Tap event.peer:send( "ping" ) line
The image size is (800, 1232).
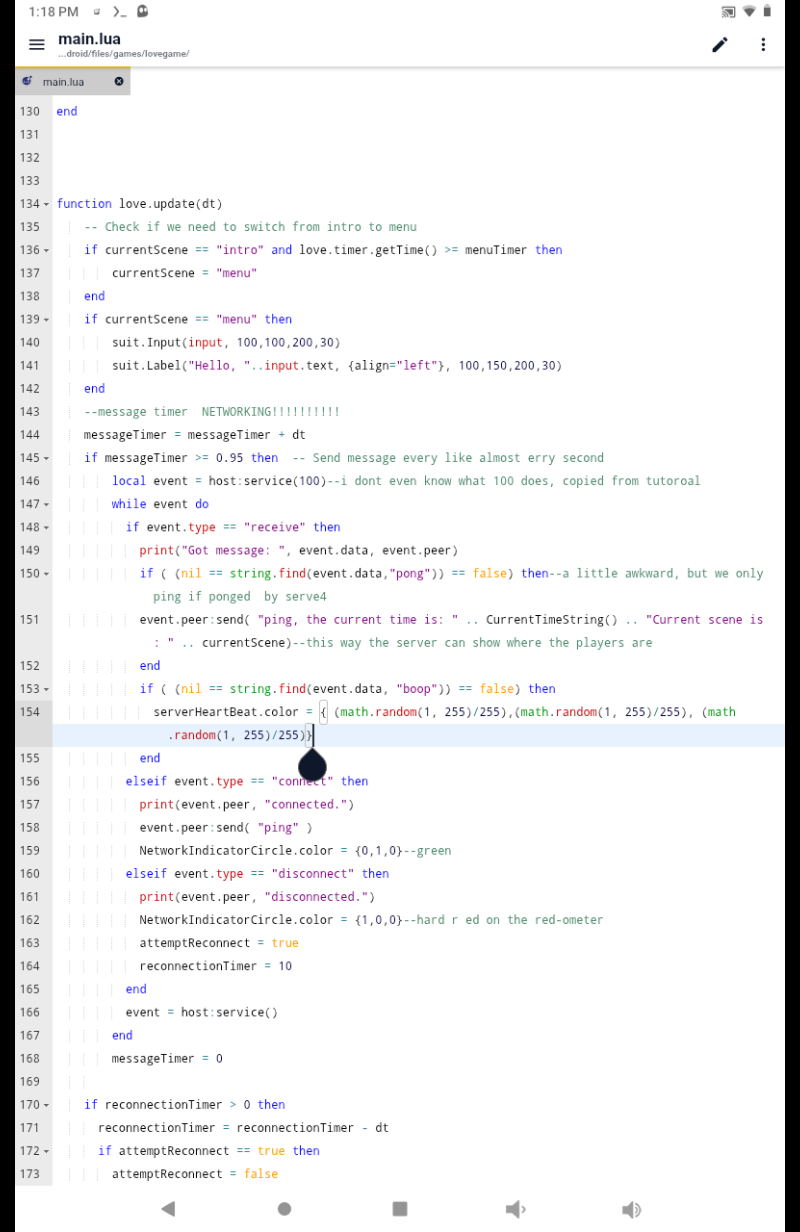tap(225, 827)
